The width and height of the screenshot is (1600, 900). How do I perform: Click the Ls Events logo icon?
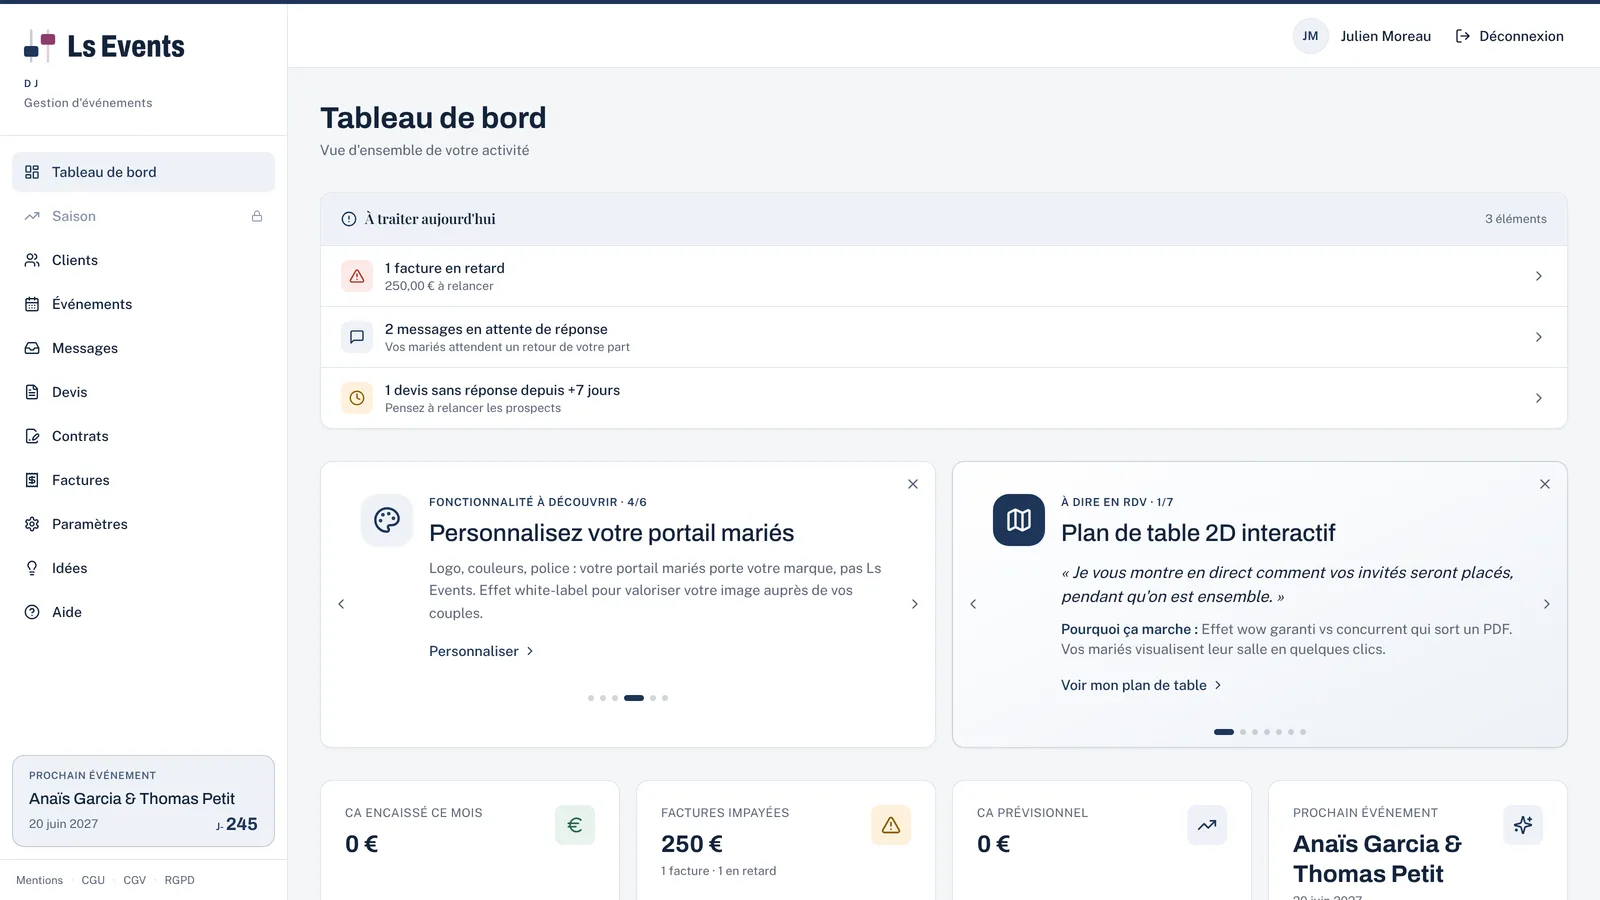40,46
